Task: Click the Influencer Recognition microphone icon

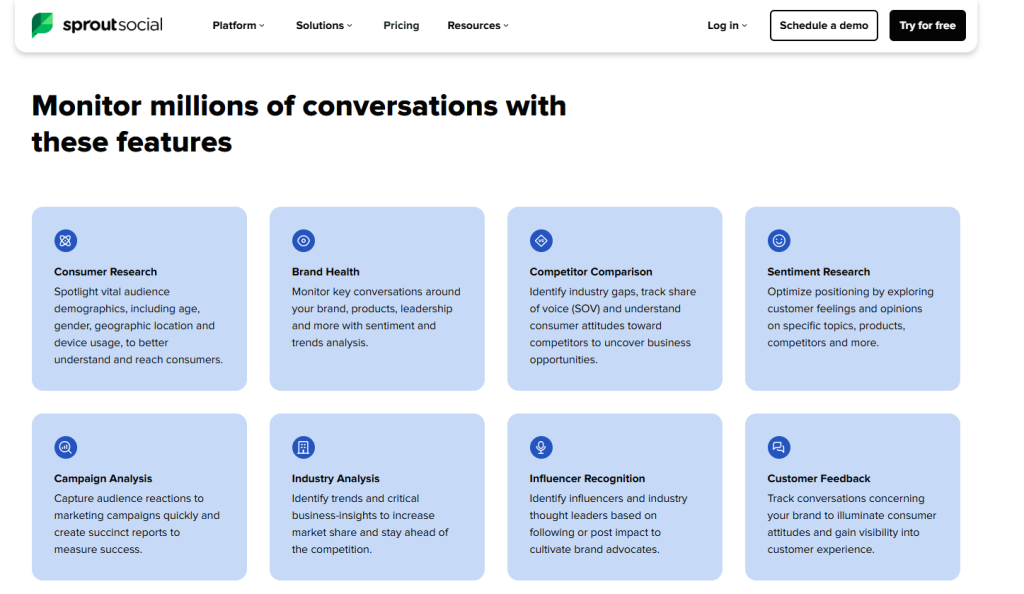Action: coord(541,447)
